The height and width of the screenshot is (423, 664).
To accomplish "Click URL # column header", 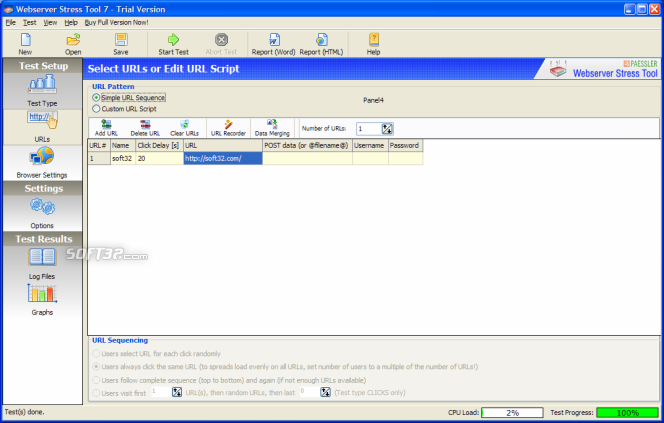I will [99, 145].
